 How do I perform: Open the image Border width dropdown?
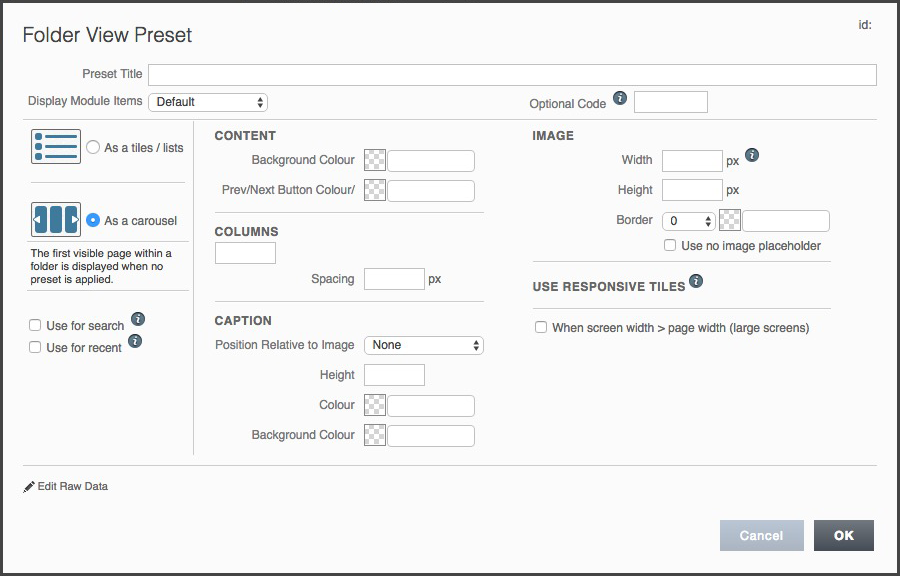pos(689,221)
